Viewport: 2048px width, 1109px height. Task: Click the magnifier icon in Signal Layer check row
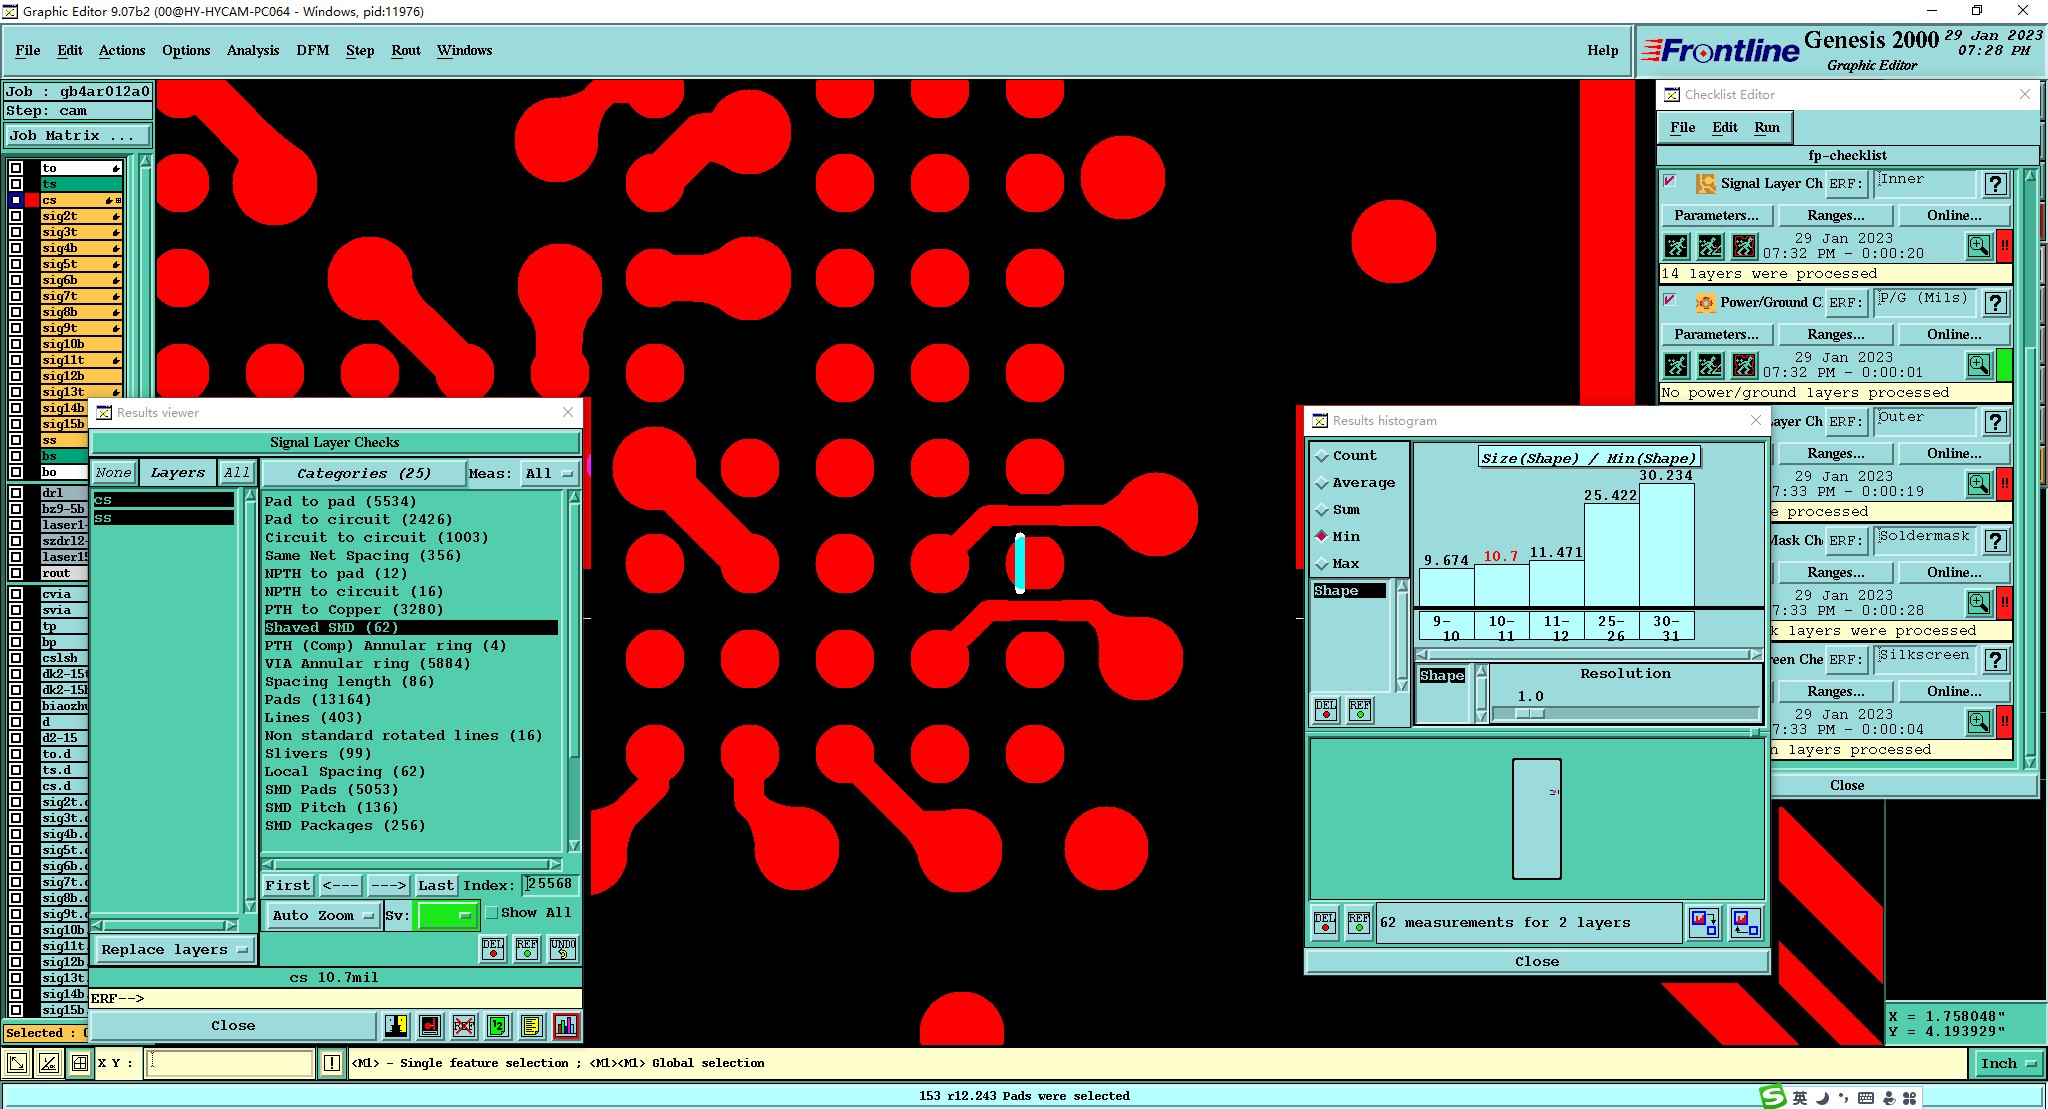(x=1978, y=246)
